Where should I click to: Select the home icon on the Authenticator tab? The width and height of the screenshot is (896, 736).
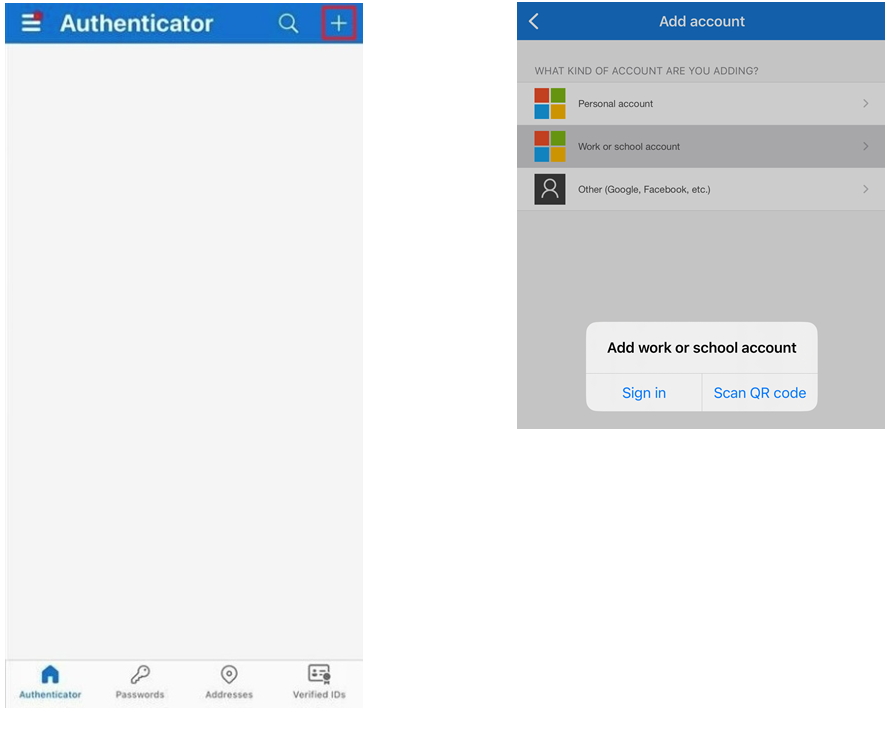pos(49,676)
